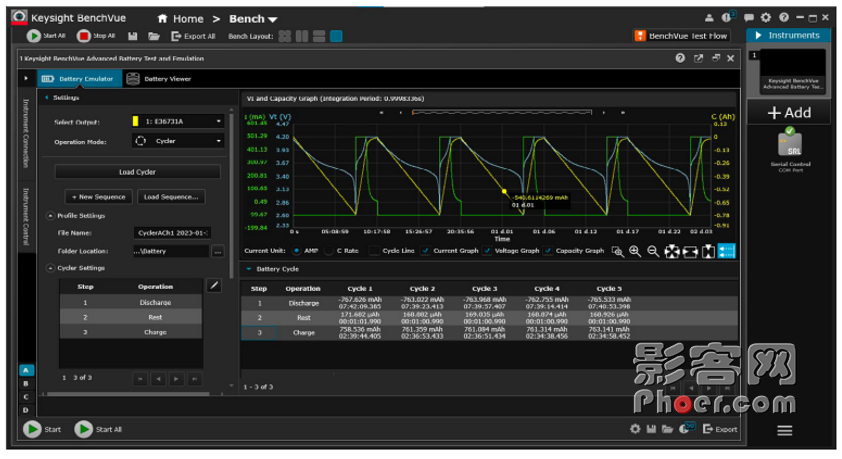Click the yellow output color swatch
Viewport: 842px width, 459px height.
pyautogui.click(x=135, y=121)
